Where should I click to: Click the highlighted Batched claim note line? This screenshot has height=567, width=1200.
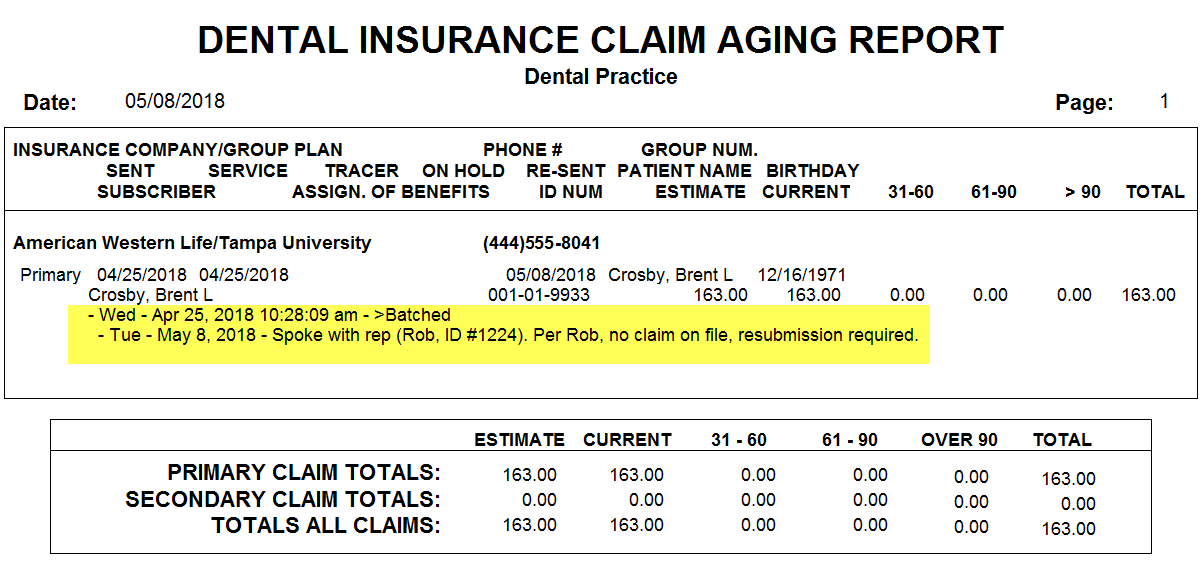click(275, 315)
